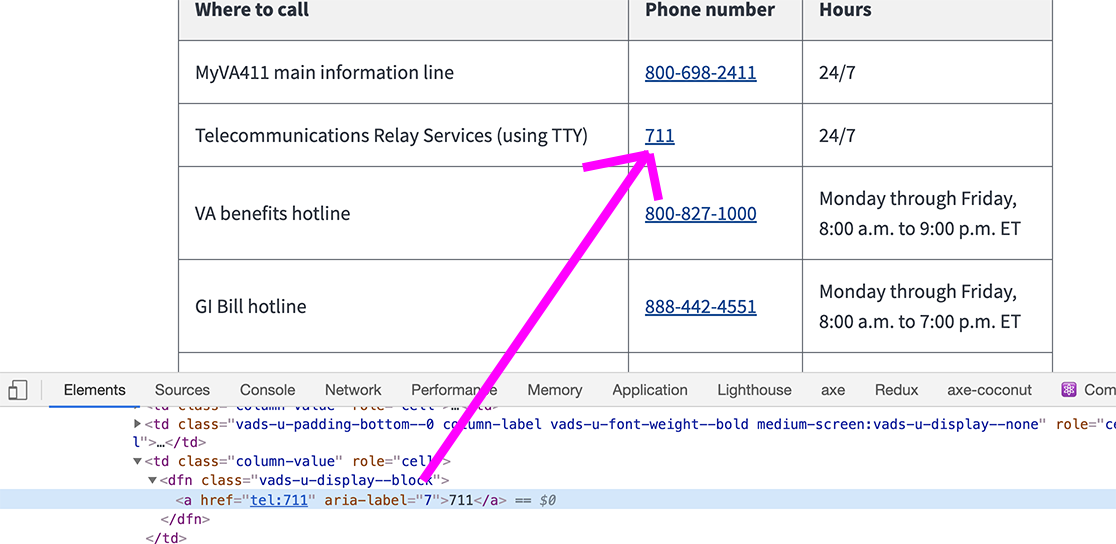Click the 'Phone number' column header

click(710, 10)
